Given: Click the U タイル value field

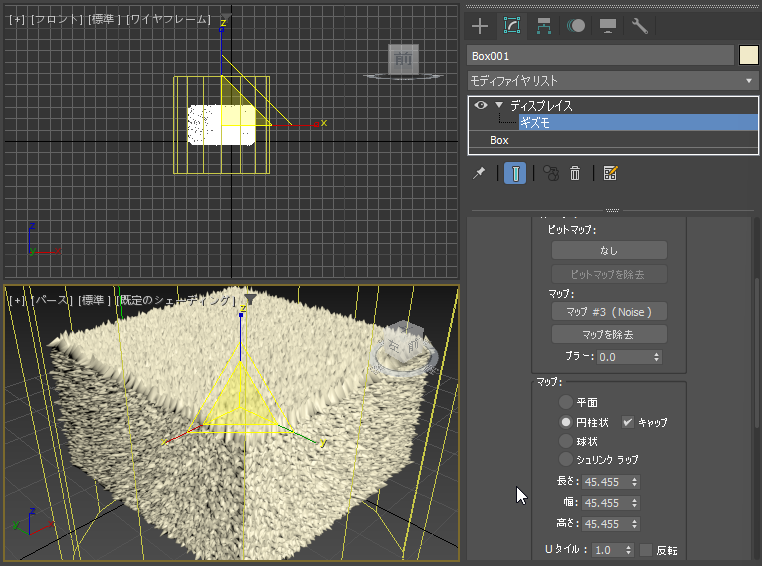Looking at the screenshot, I should [x=608, y=550].
